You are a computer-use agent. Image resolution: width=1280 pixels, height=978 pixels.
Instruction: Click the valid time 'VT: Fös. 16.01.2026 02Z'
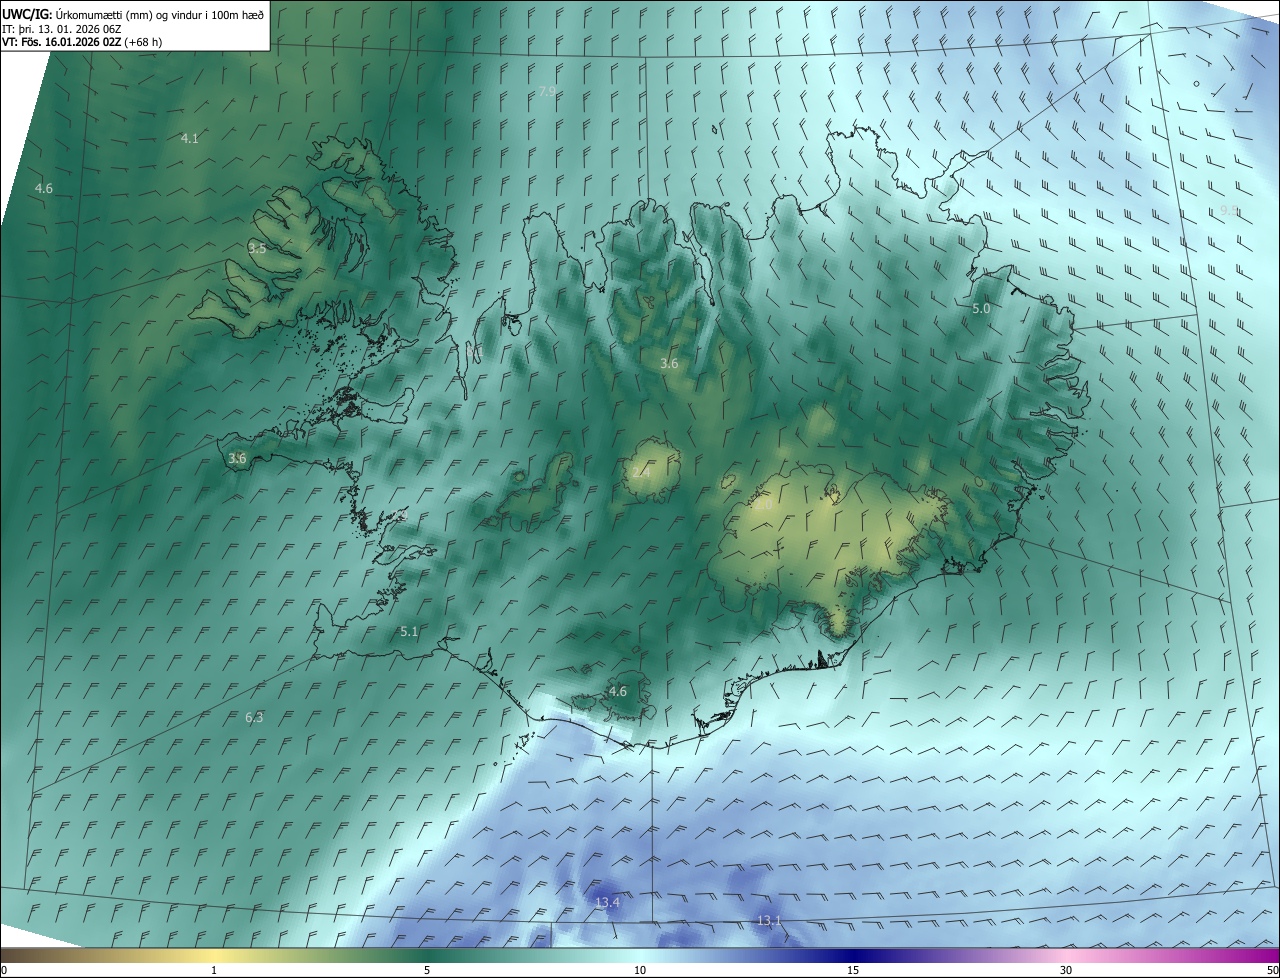coord(61,43)
